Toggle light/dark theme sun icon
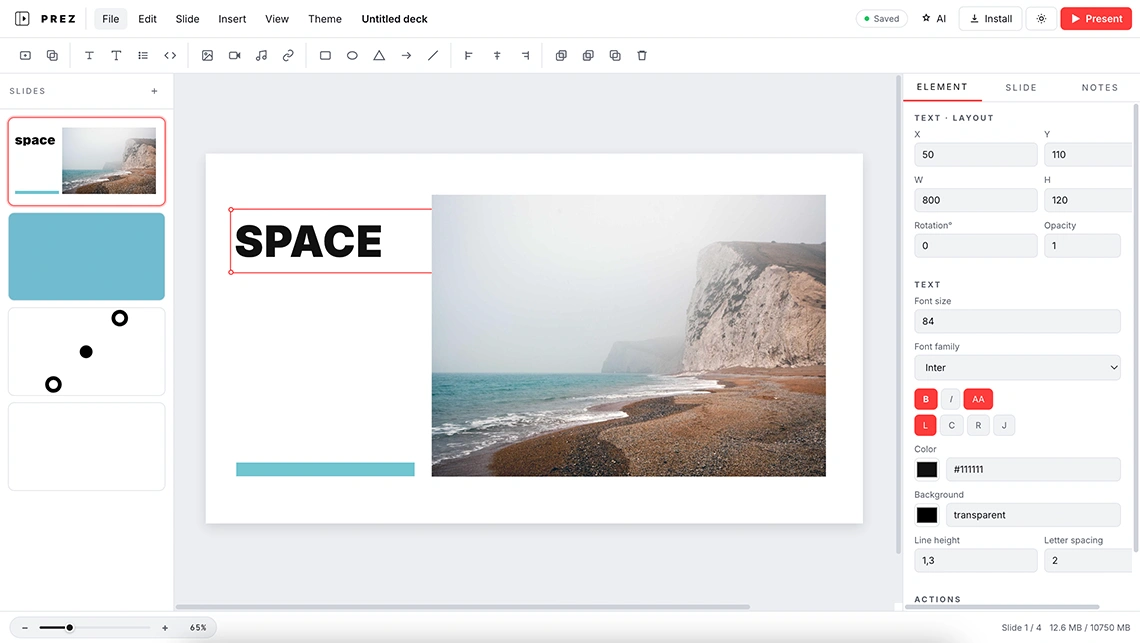This screenshot has height=643, width=1140. (x=1041, y=19)
